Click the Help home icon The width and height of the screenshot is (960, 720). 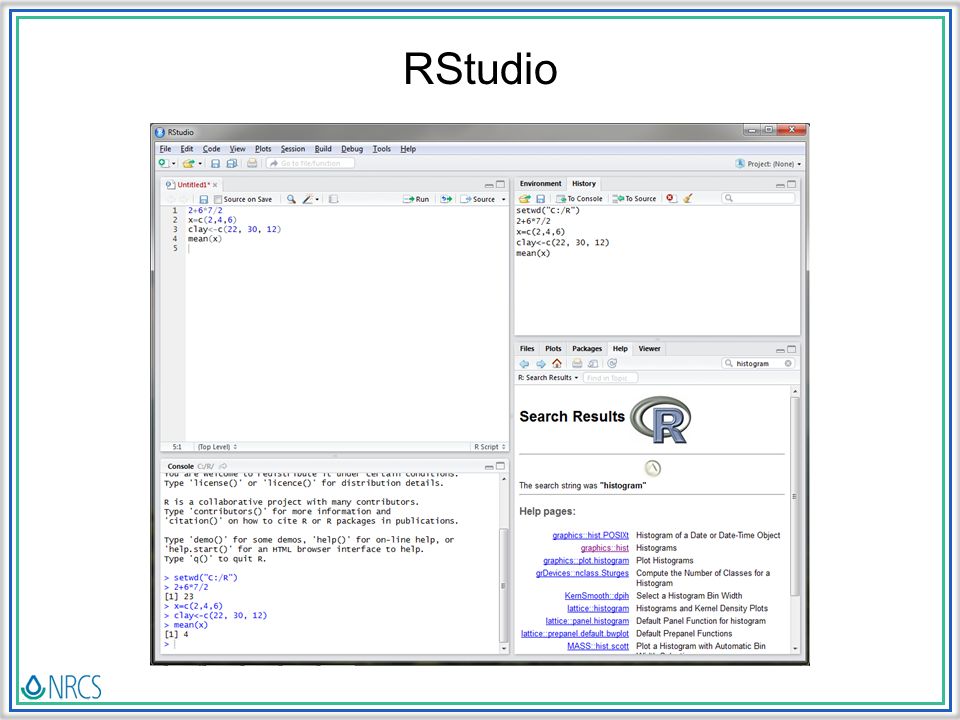pyautogui.click(x=557, y=363)
